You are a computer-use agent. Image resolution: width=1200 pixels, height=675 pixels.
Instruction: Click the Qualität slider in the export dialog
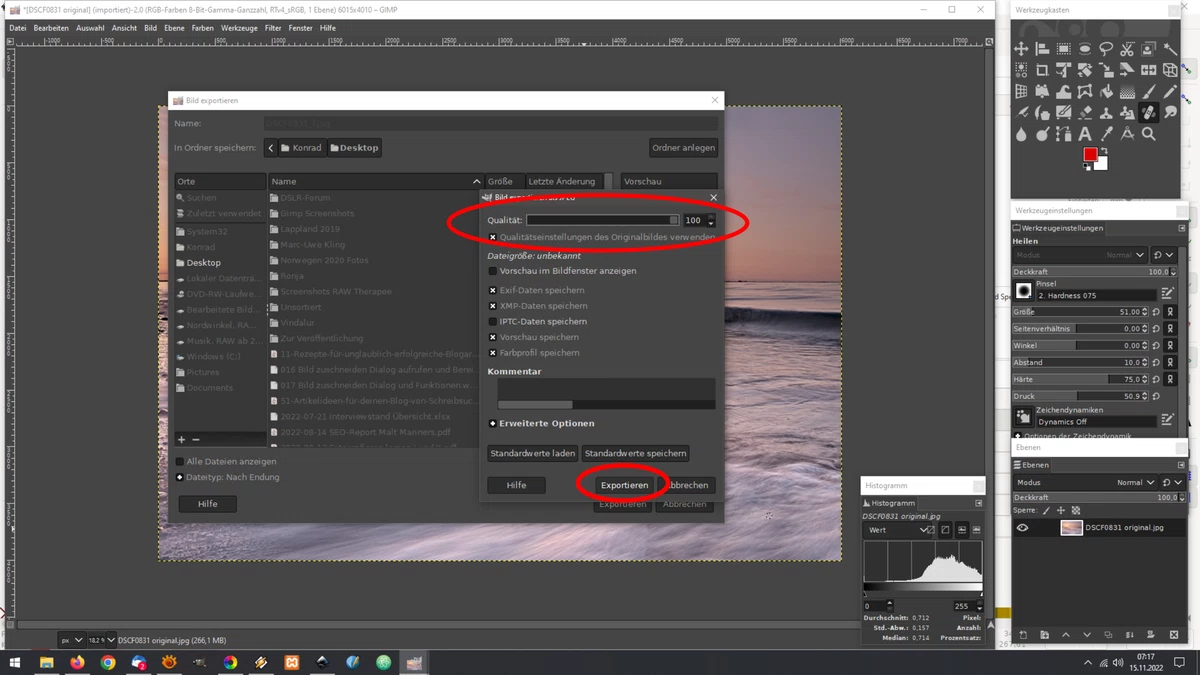tap(603, 220)
